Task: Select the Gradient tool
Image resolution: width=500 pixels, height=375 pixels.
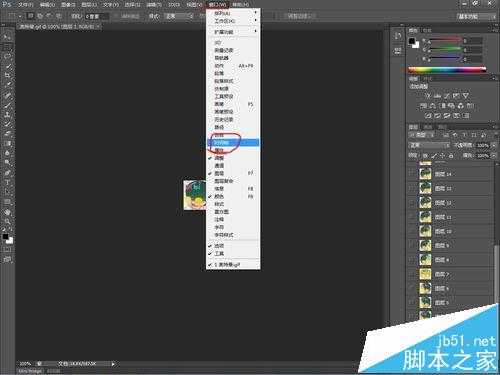Action: pos(7,144)
